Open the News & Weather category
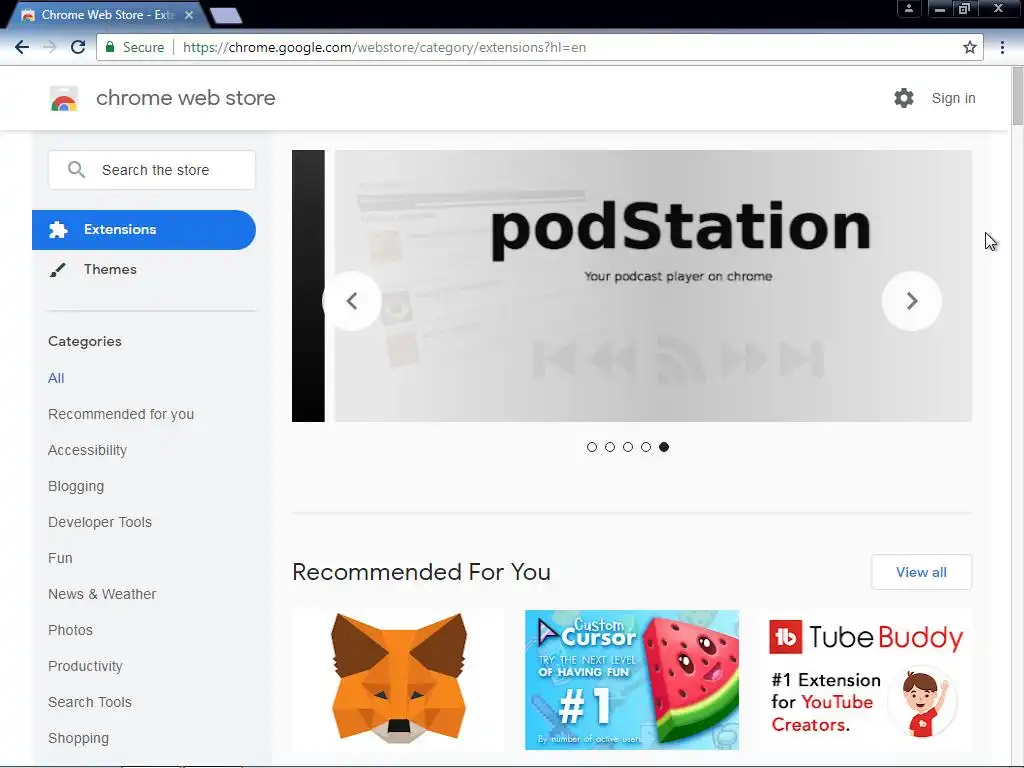This screenshot has height=768, width=1024. (102, 594)
